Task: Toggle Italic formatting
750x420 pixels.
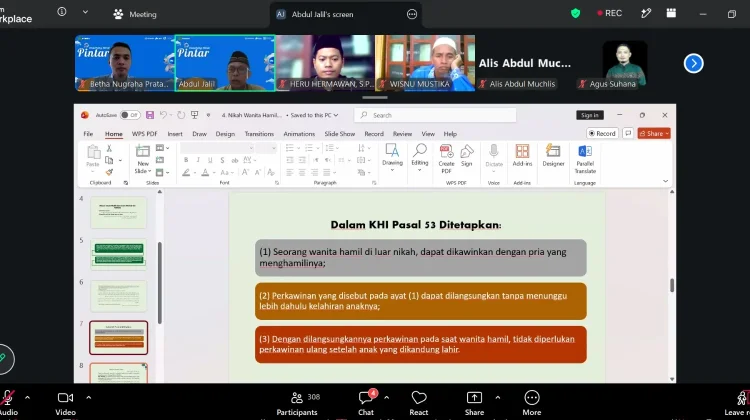Action: 198,160
